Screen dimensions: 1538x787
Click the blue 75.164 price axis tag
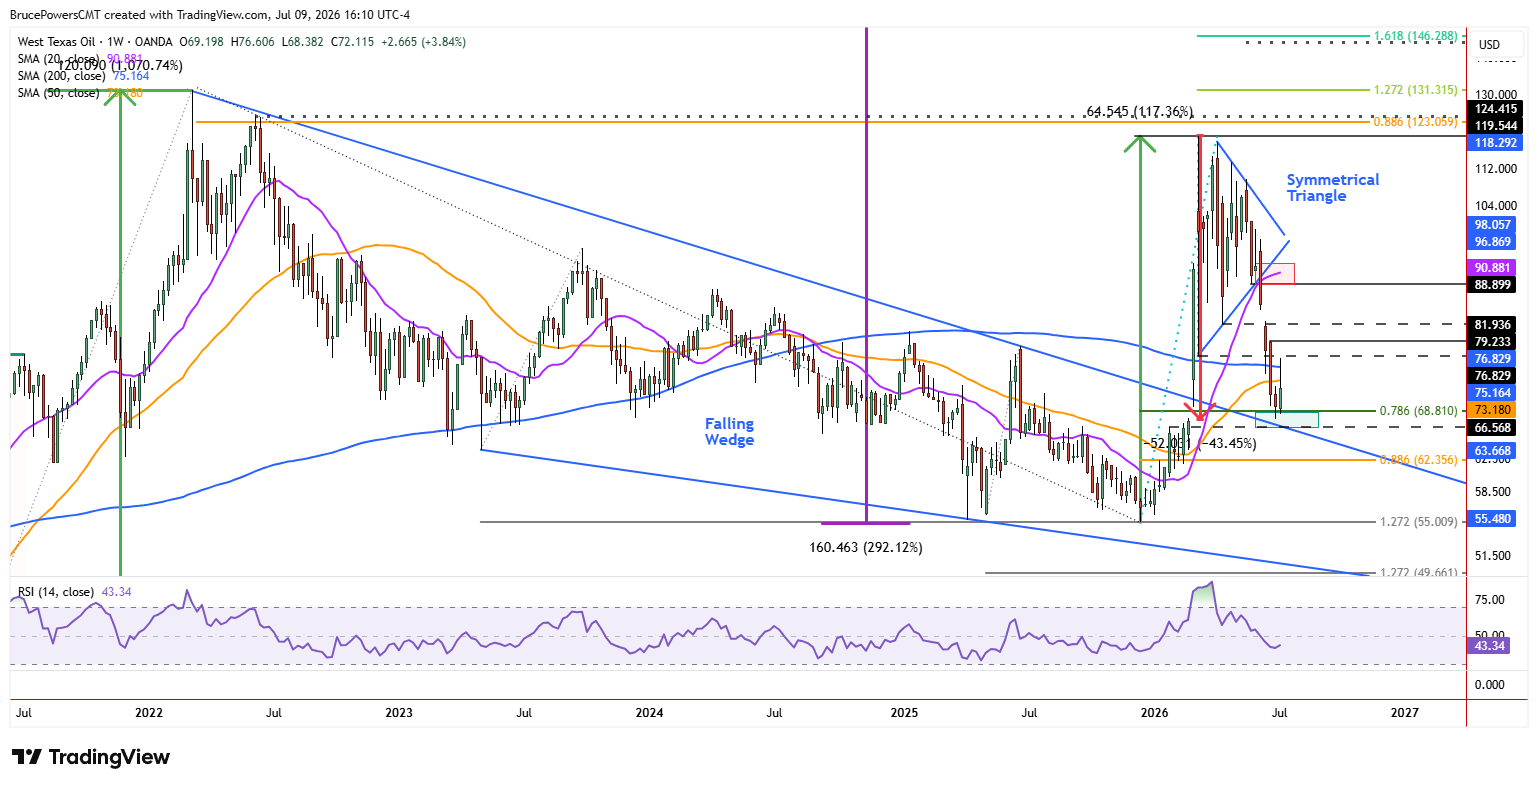1494,393
